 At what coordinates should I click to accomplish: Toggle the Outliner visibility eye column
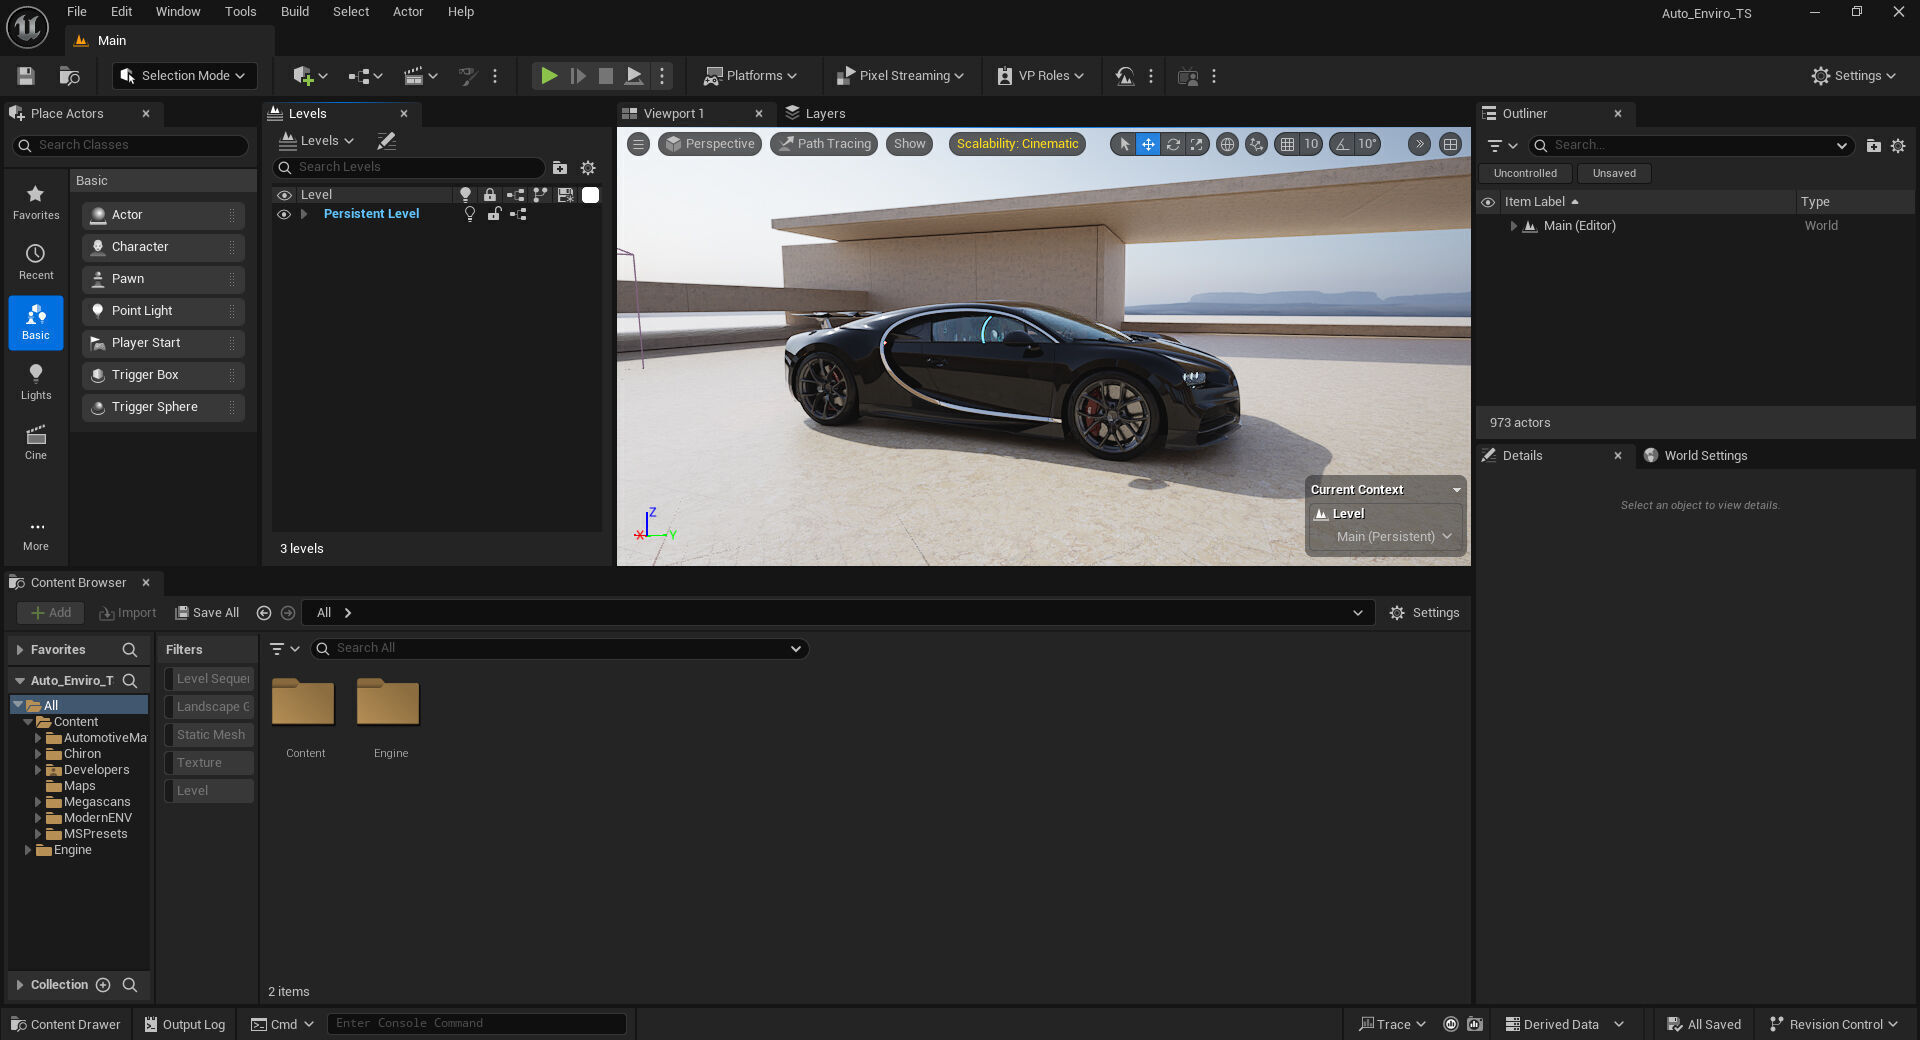(1488, 202)
